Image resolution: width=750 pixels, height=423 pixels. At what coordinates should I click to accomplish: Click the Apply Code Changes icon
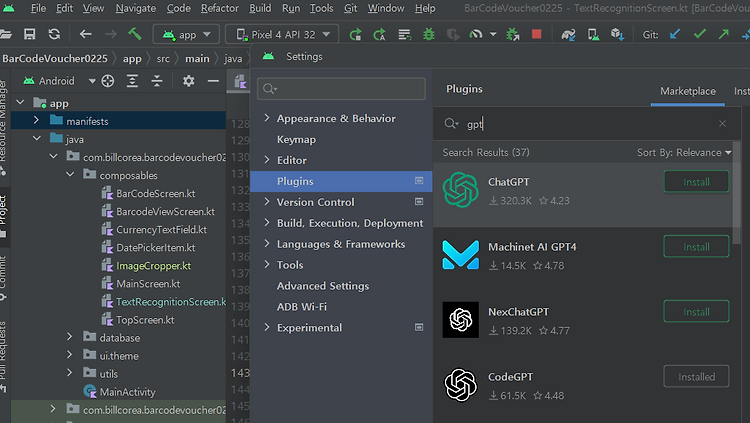click(379, 34)
